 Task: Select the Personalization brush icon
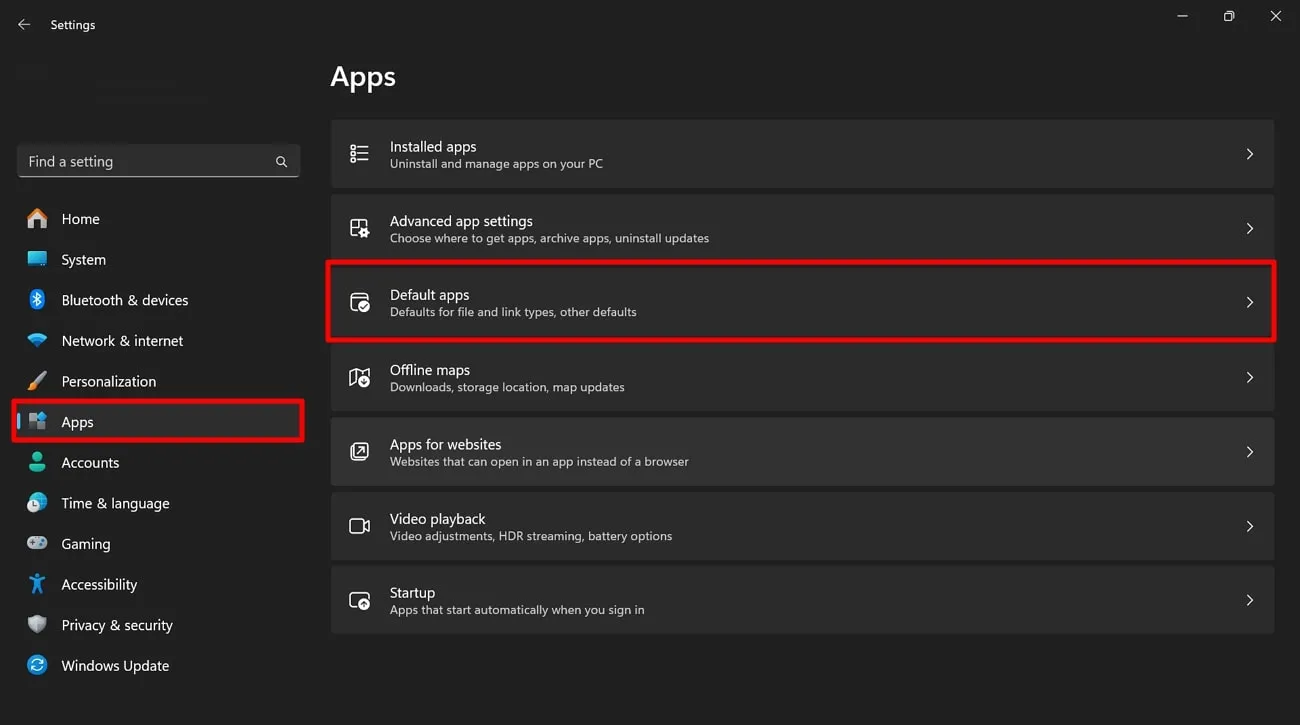pos(37,381)
